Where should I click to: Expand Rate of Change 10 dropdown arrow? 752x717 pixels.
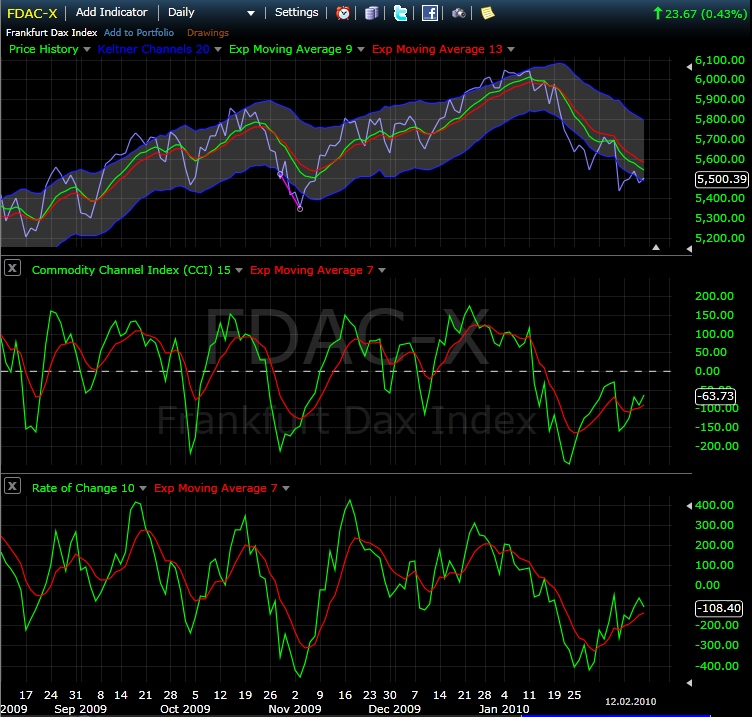click(x=143, y=489)
